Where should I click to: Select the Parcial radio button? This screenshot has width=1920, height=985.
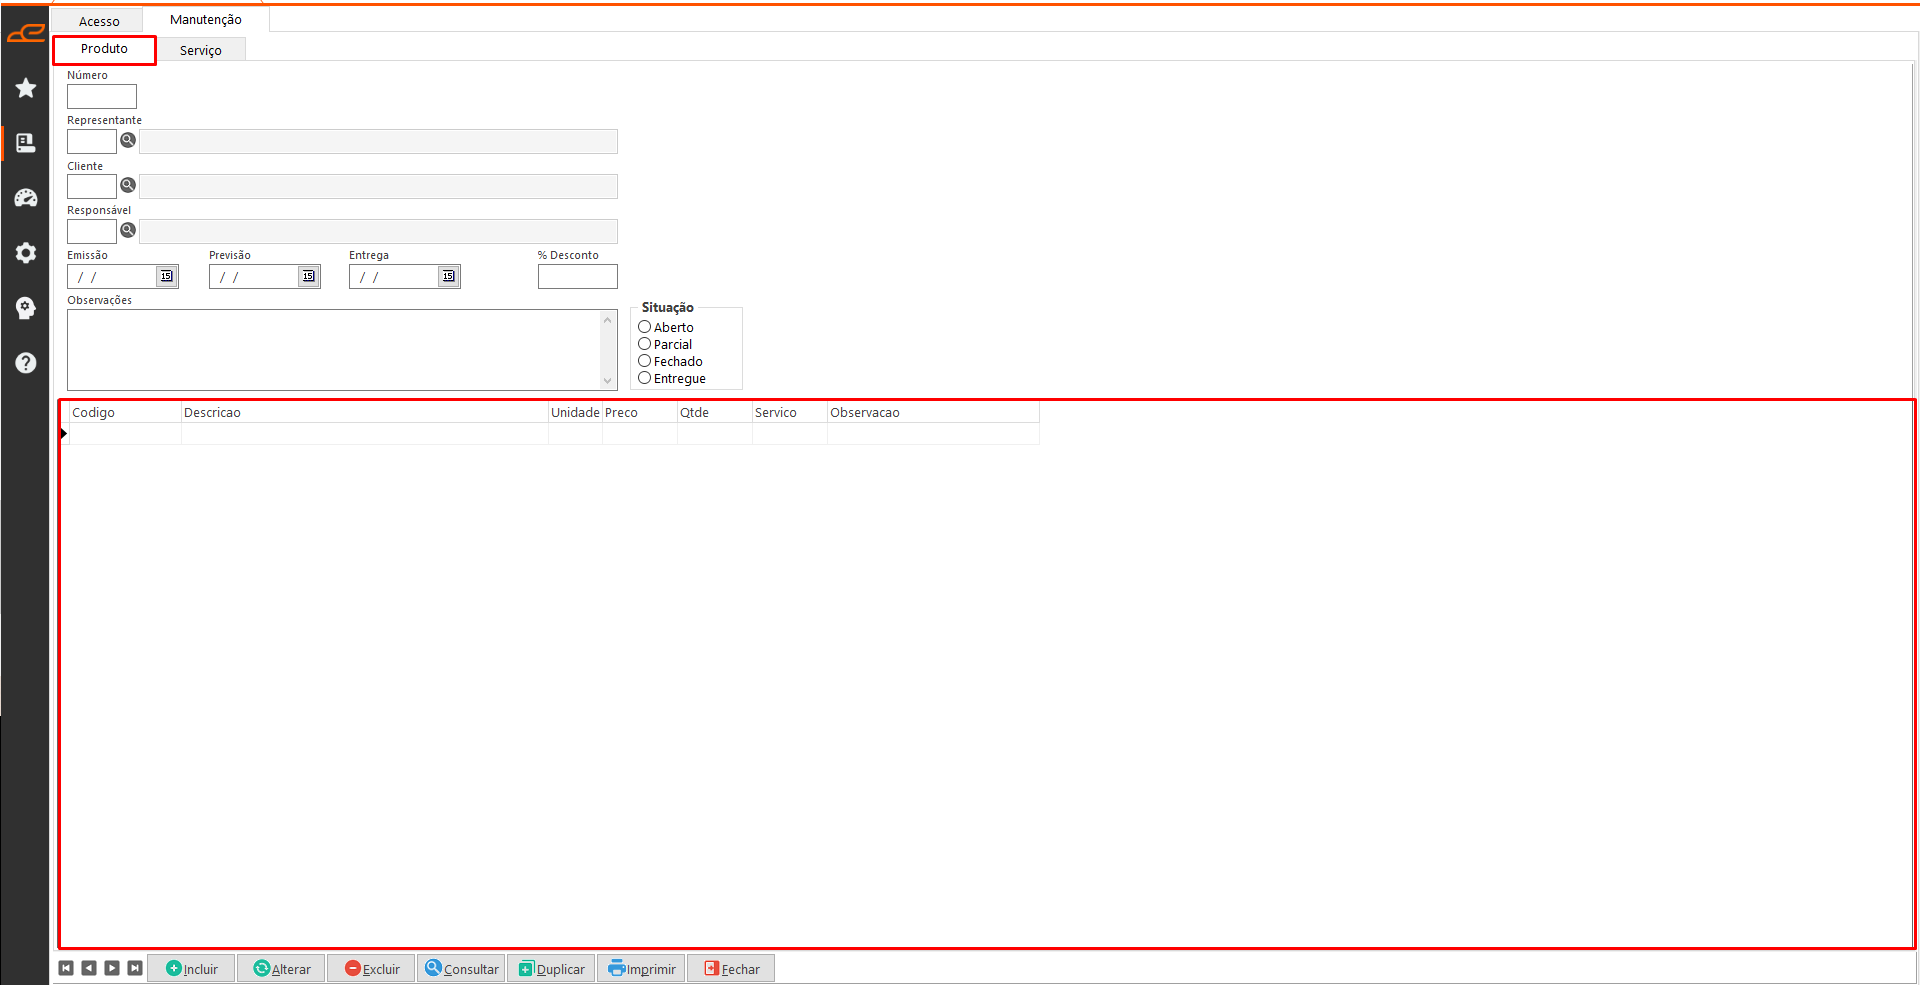coord(645,344)
